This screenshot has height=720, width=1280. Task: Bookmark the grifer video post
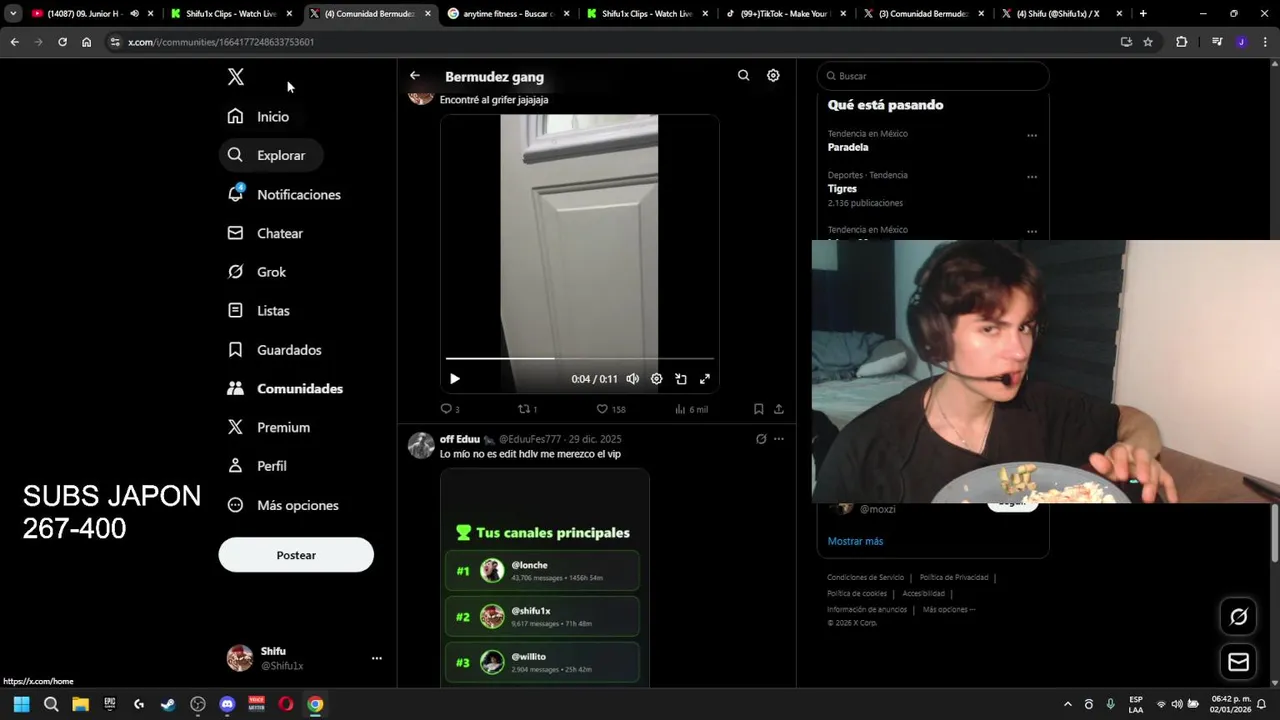click(759, 409)
